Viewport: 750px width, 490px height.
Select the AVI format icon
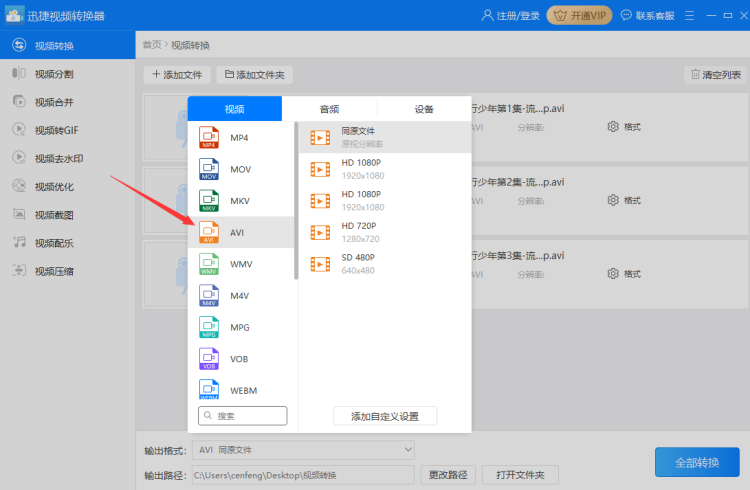pyautogui.click(x=209, y=232)
